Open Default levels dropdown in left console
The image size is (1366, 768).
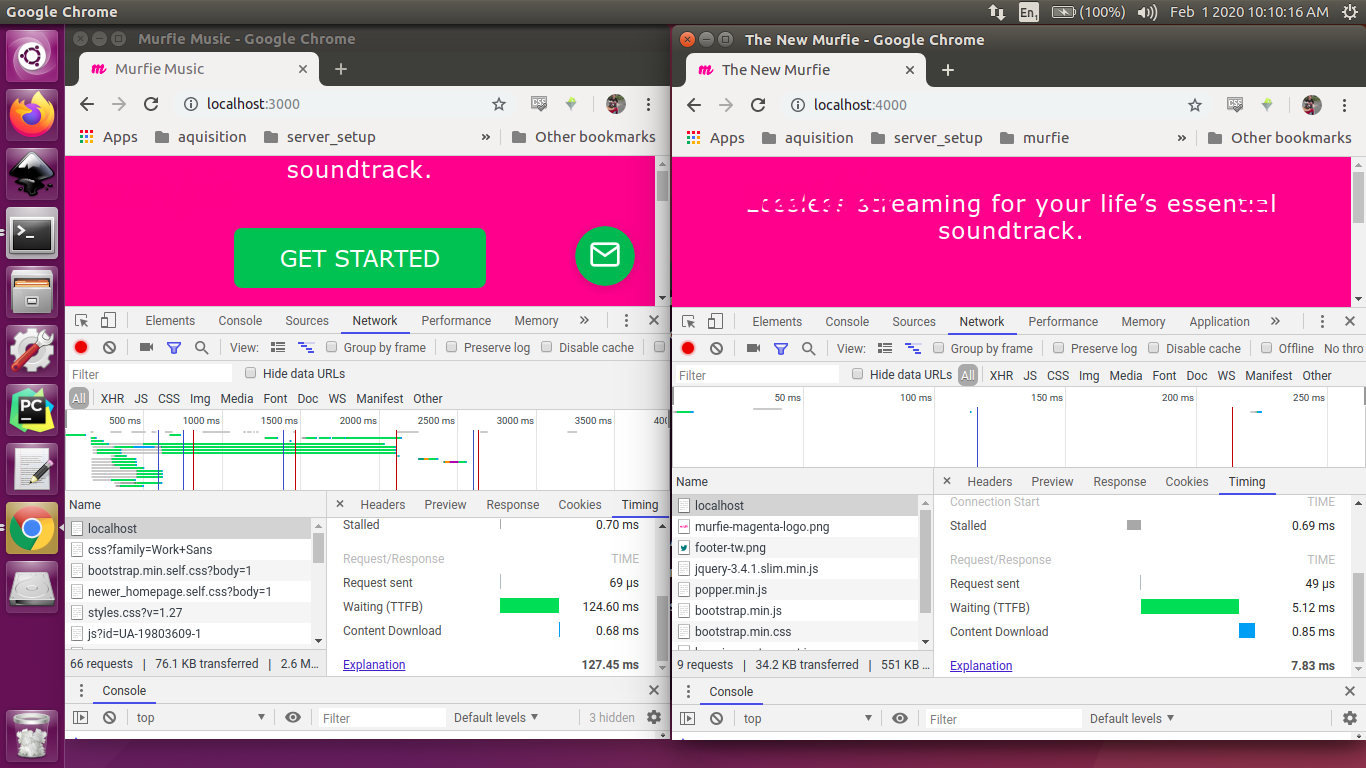pos(496,717)
